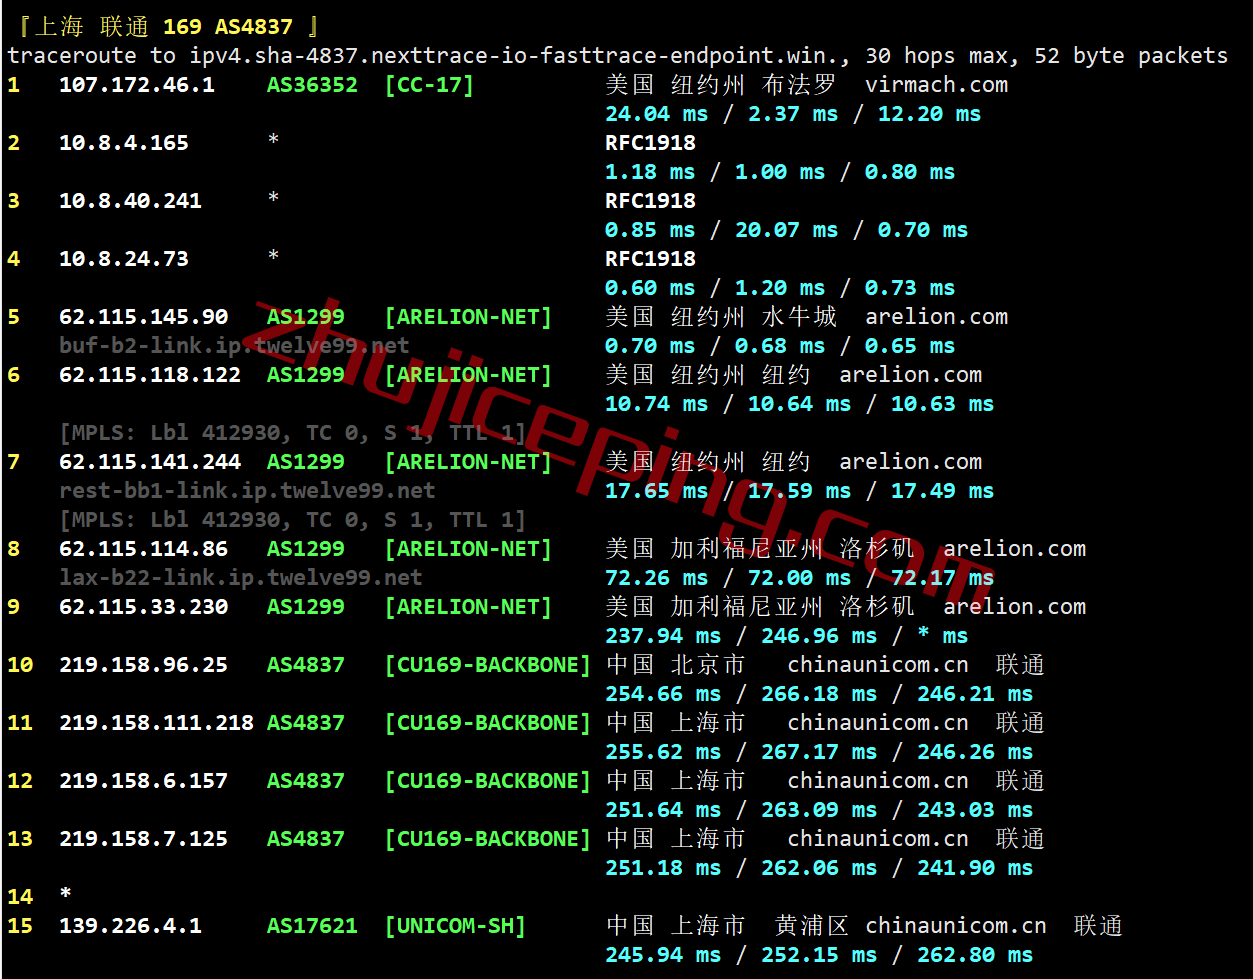The height and width of the screenshot is (979, 1253).
Task: Click latency 251.64 ms in hop 12
Action: pyautogui.click(x=663, y=810)
